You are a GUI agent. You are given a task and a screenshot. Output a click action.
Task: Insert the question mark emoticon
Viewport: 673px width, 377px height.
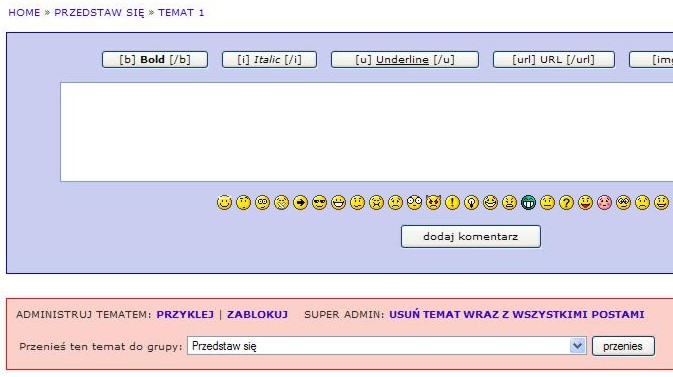(x=567, y=202)
